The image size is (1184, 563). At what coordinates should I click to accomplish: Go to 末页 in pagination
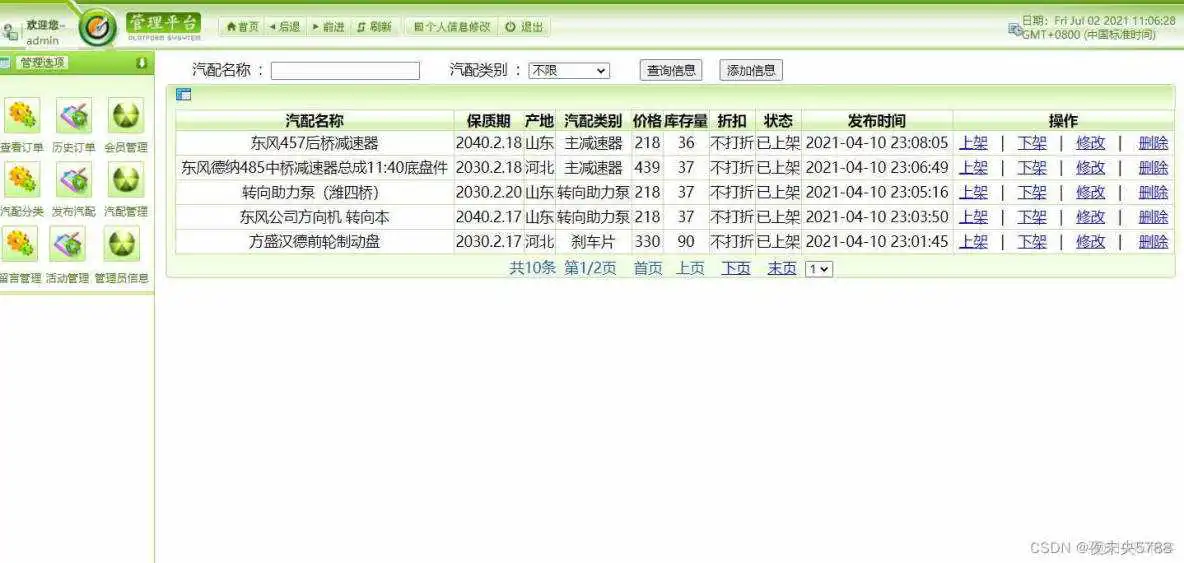782,268
